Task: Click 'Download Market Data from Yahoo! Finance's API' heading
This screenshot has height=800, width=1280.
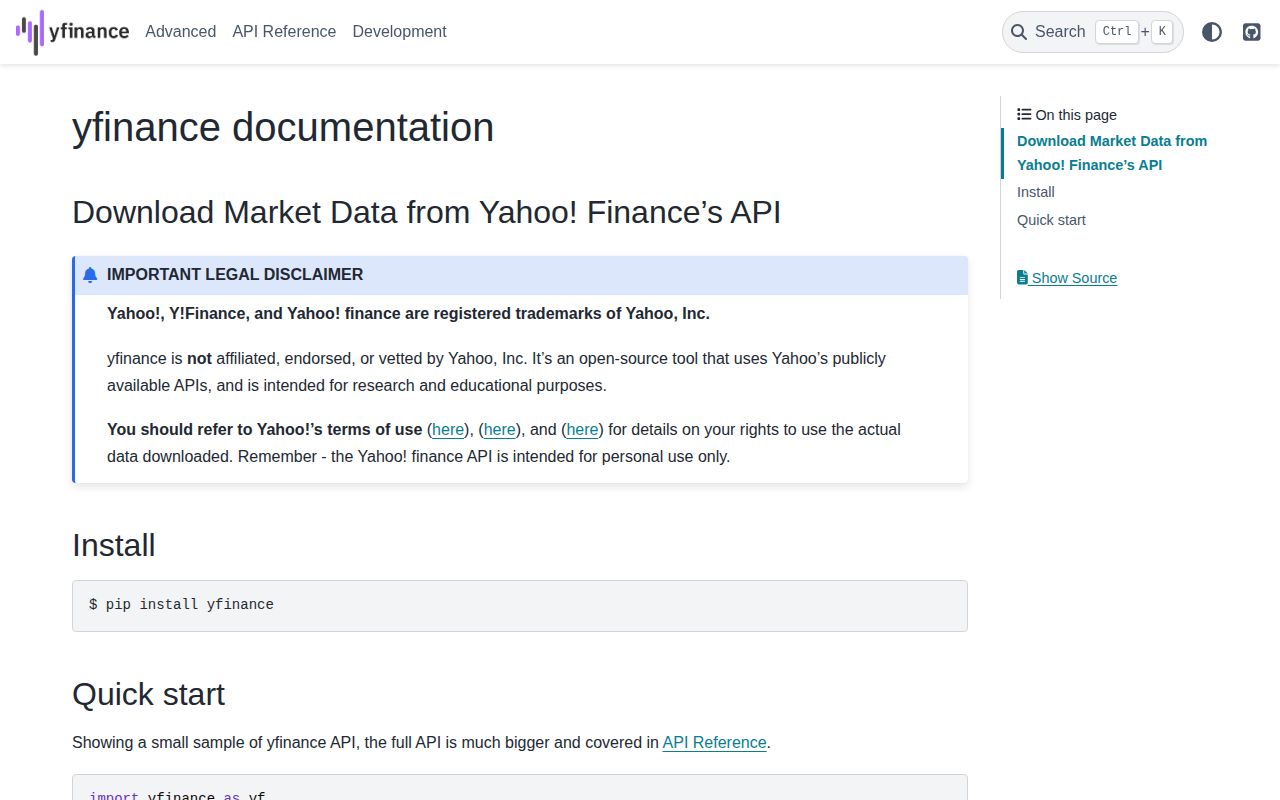Action: [427, 212]
